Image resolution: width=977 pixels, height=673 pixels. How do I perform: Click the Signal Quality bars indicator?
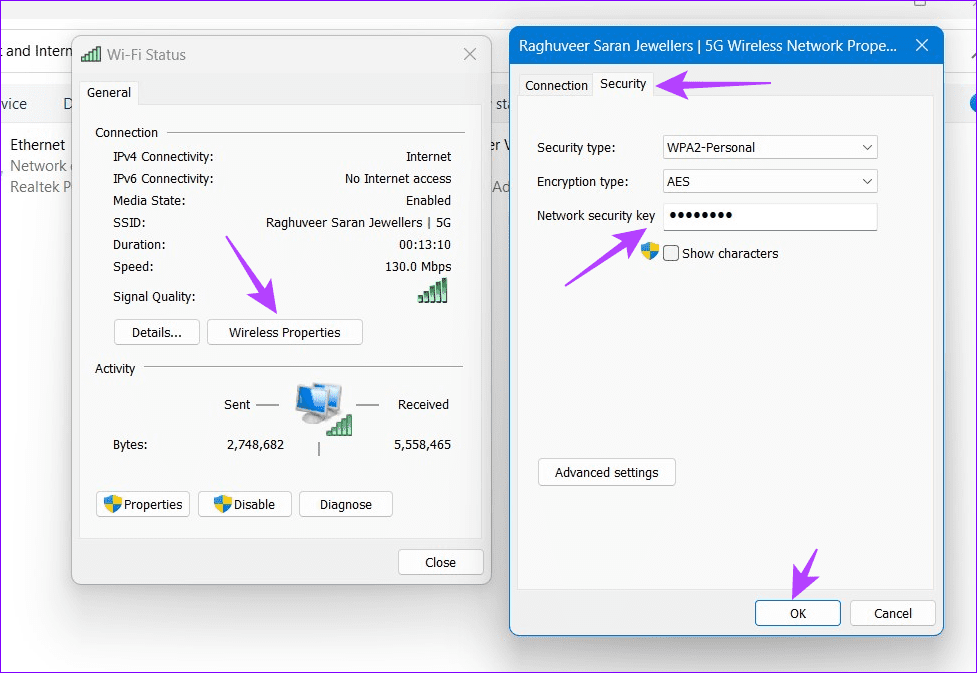(432, 290)
